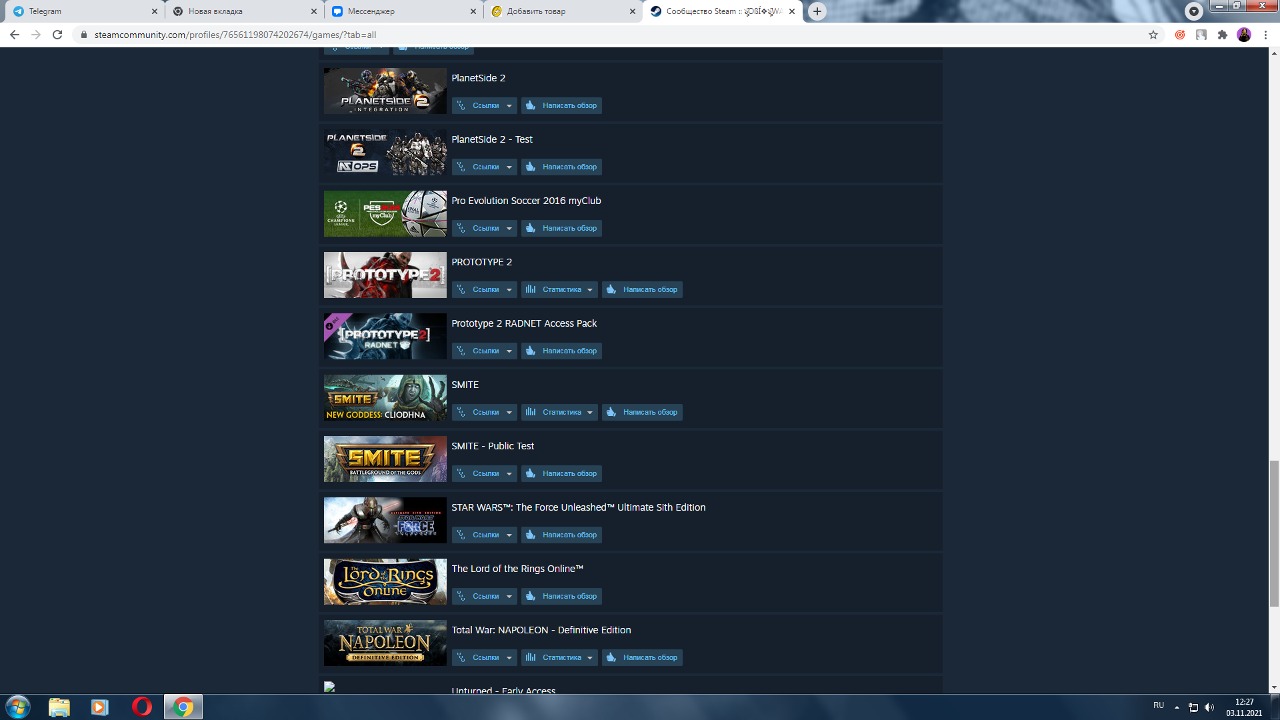Open Chrome's three-dot menu

1265,34
